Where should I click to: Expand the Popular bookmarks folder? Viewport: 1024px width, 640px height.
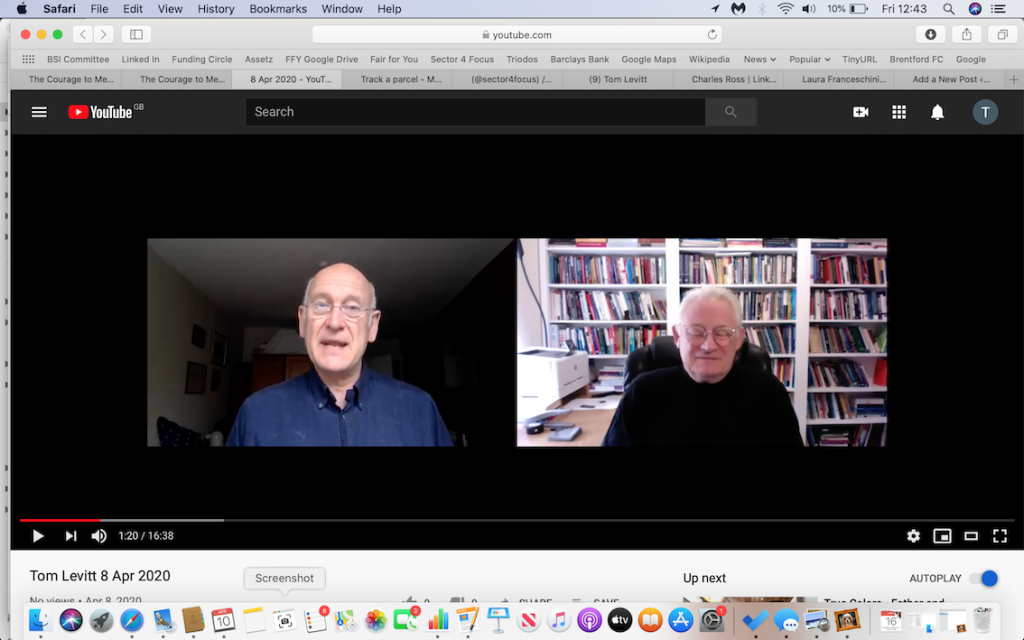pos(809,59)
